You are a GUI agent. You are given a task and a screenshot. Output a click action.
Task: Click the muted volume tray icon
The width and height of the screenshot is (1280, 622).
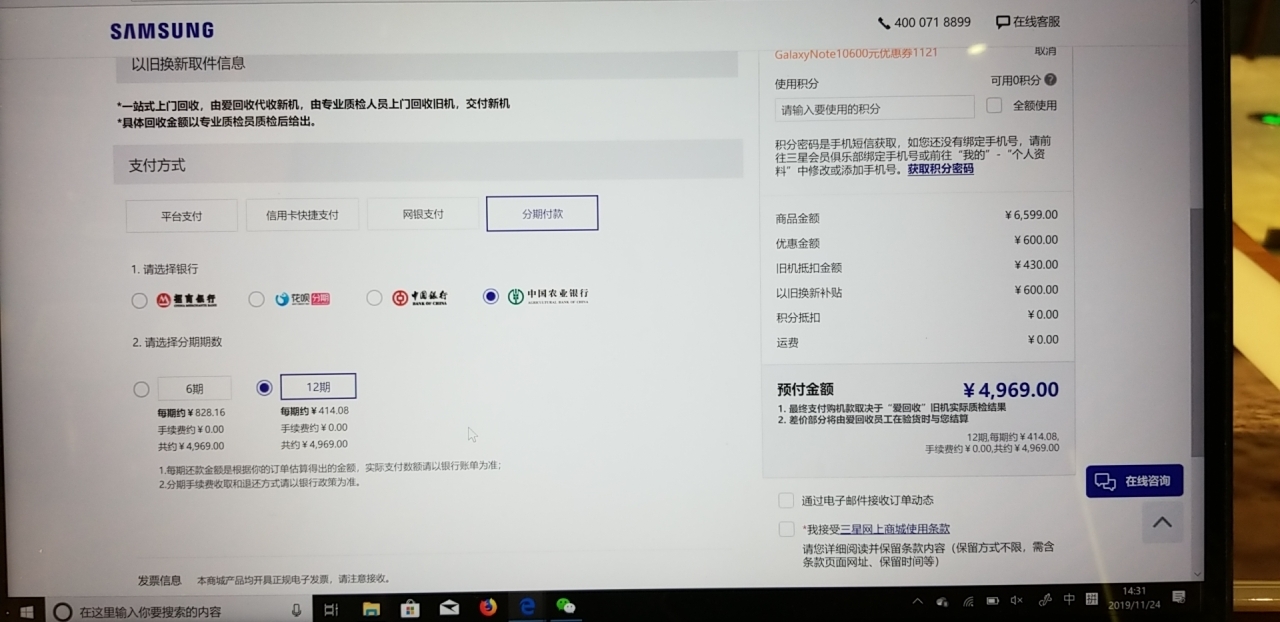[x=1017, y=600]
